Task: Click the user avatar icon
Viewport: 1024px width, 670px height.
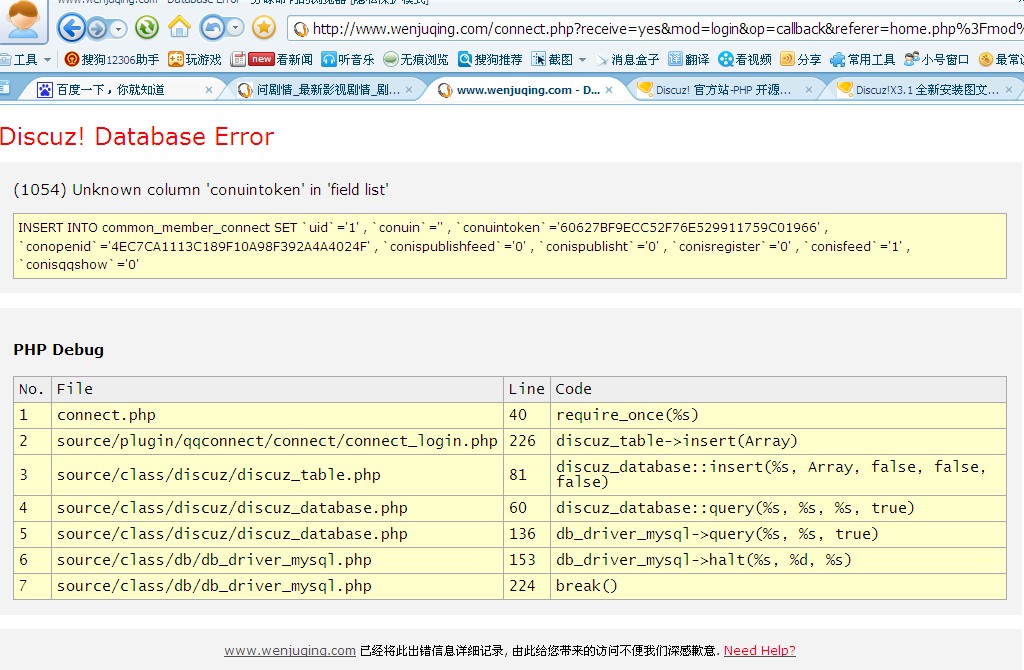Action: click(23, 18)
